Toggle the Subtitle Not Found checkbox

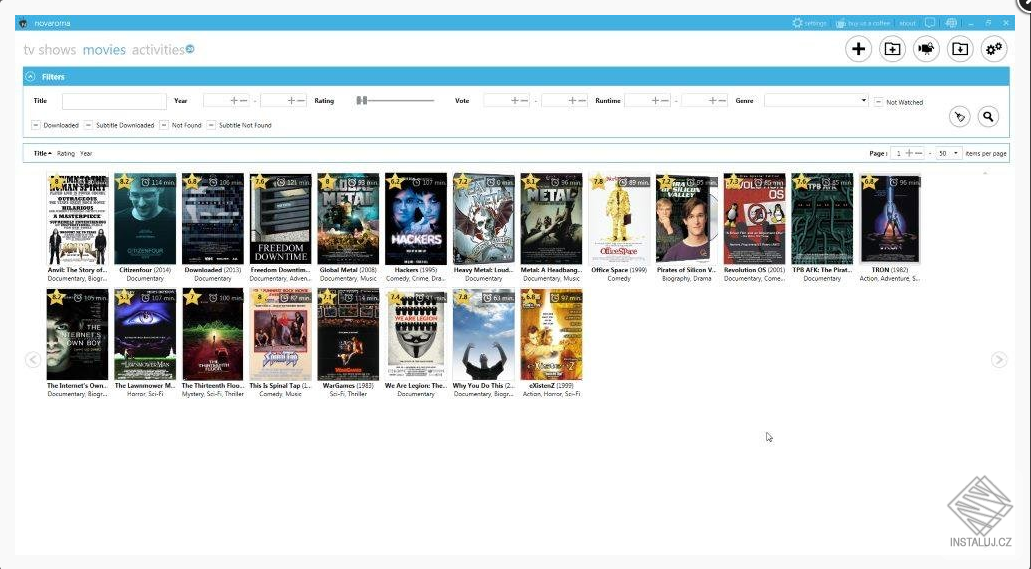tap(211, 125)
